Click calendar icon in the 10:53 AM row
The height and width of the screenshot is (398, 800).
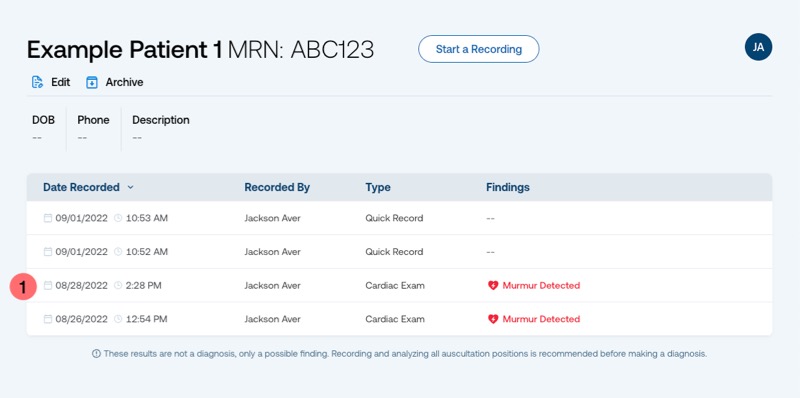(x=47, y=218)
